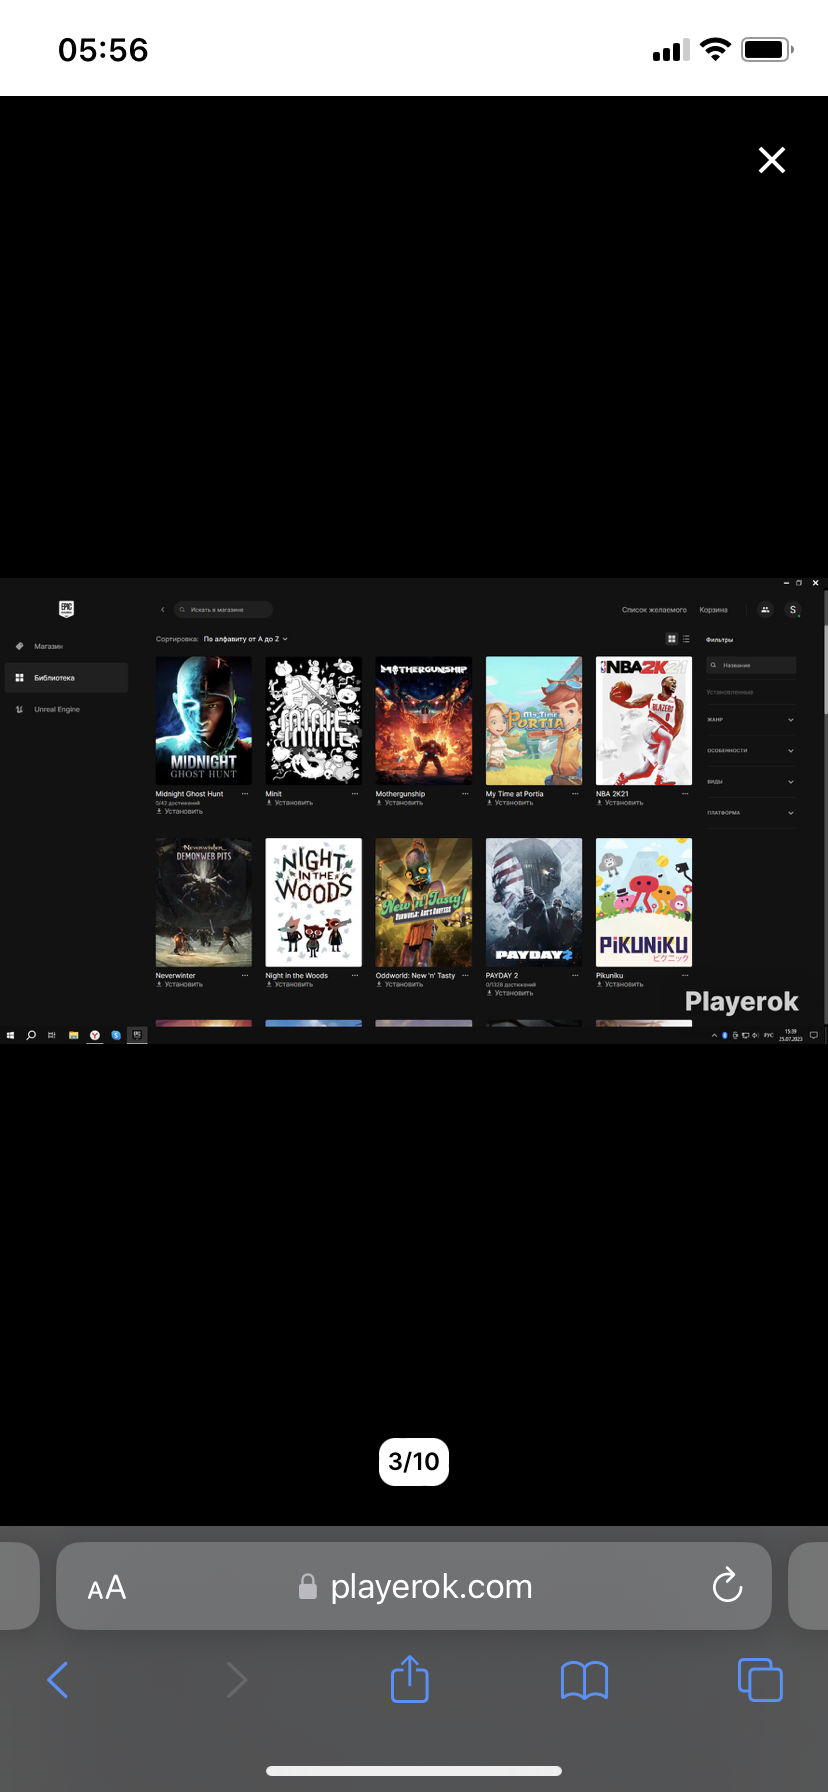Open Midnight Ghost Hunt's three-dot menu

click(245, 794)
